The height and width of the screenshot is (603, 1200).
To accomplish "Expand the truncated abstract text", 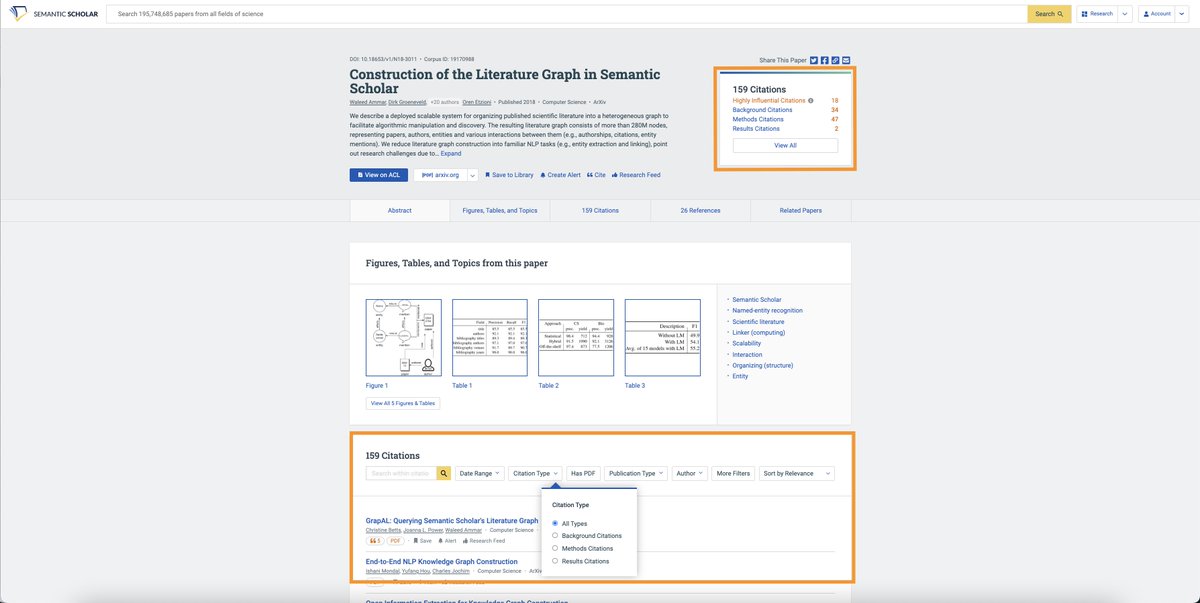I will [451, 153].
